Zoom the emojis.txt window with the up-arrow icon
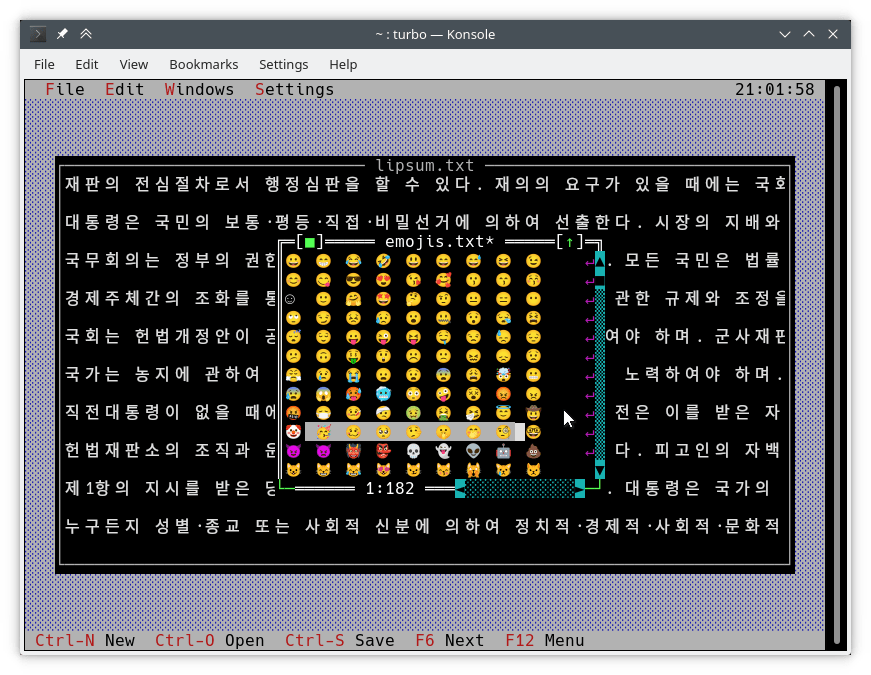Image resolution: width=871 pixels, height=675 pixels. [x=570, y=242]
